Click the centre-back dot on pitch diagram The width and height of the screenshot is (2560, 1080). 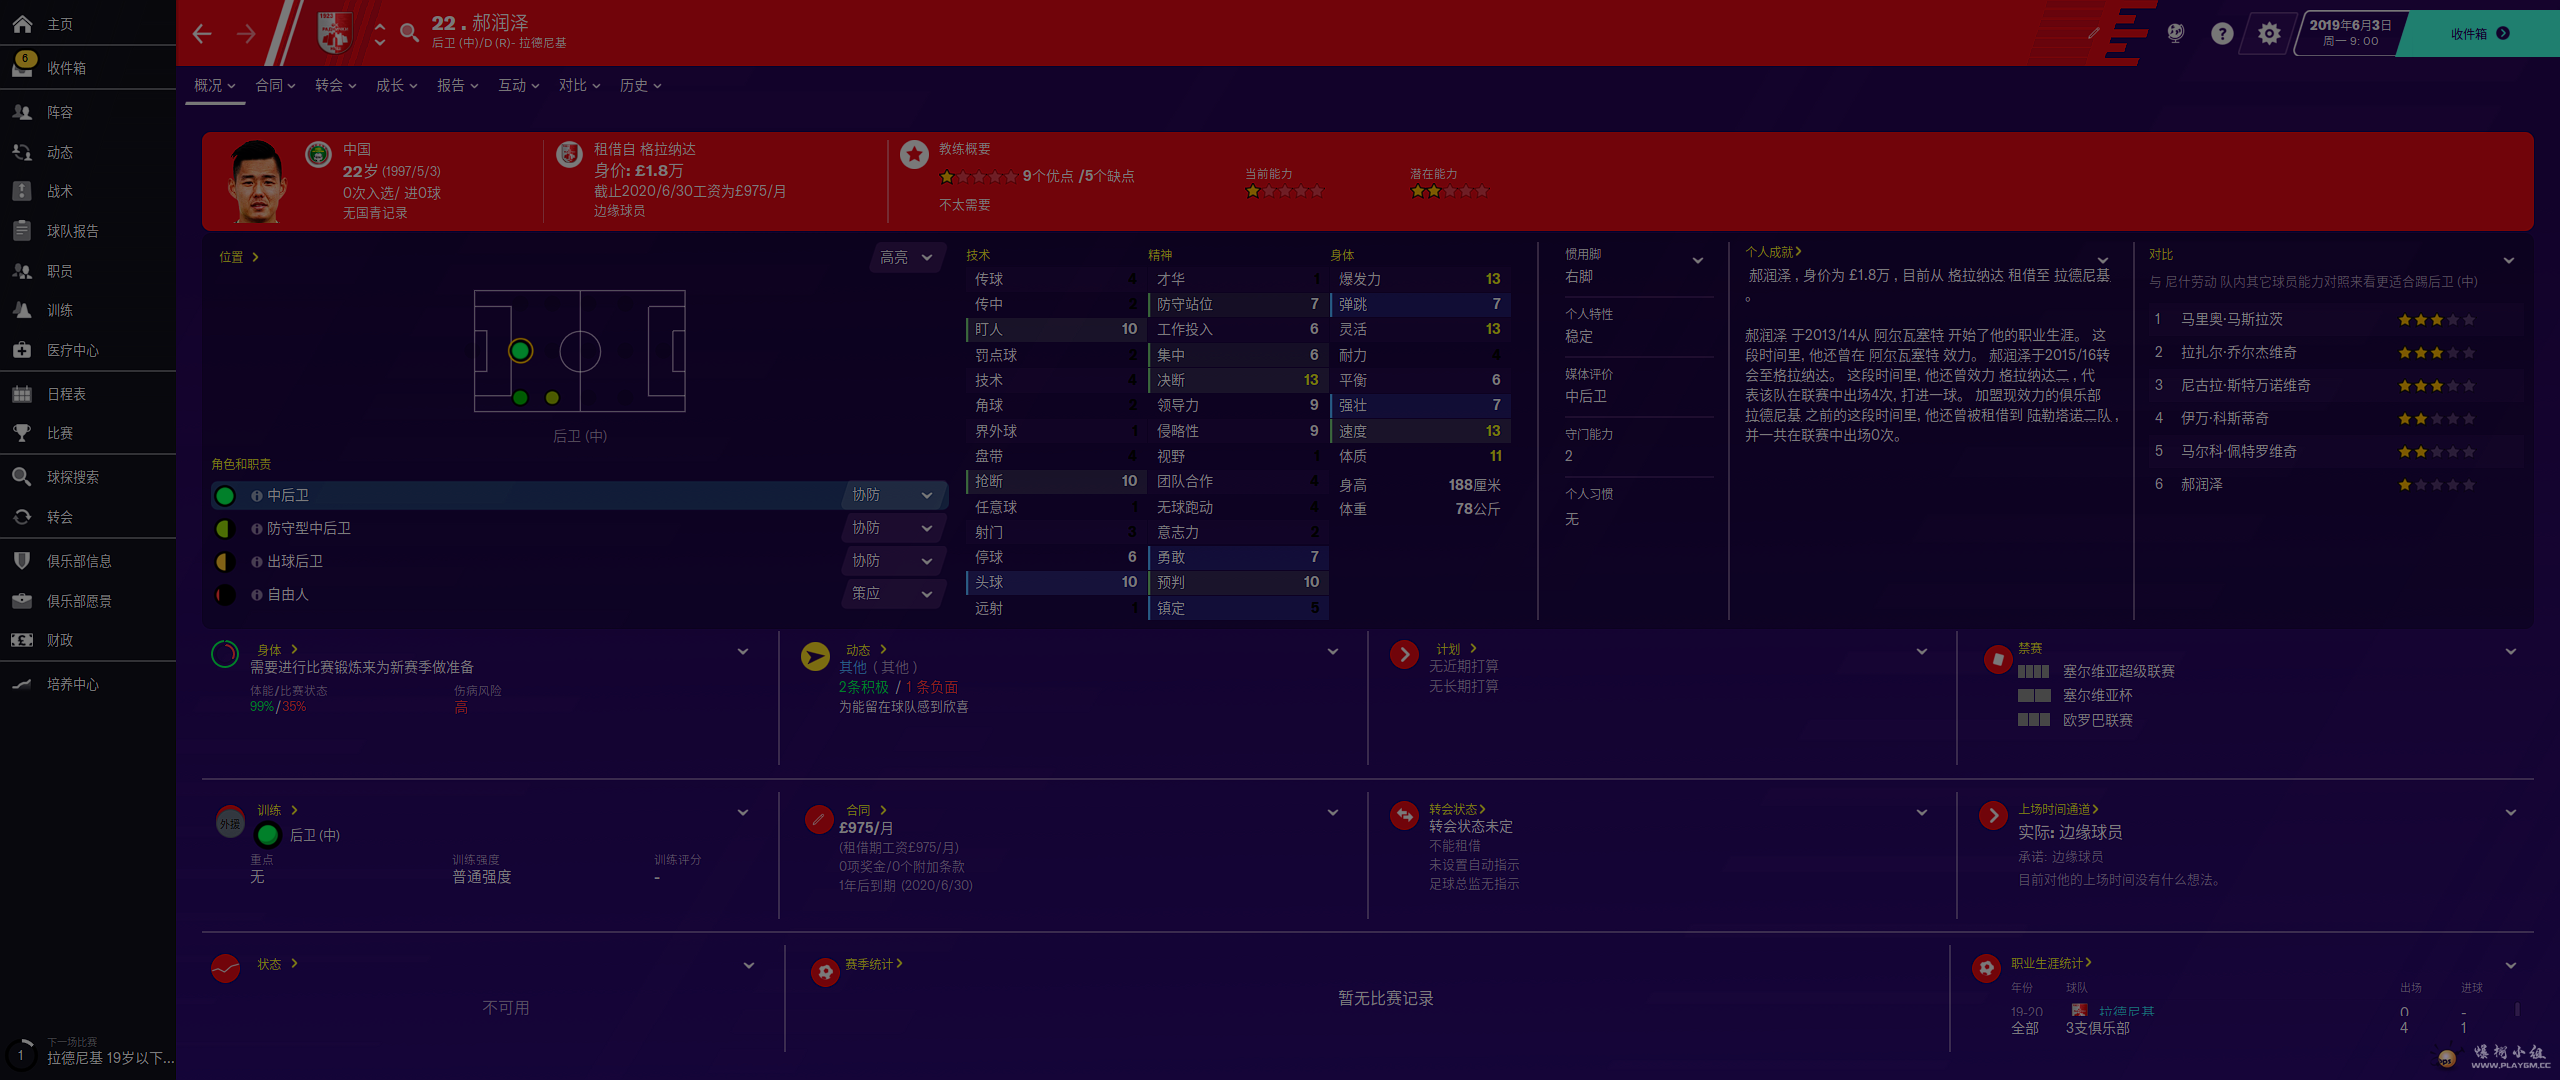[520, 351]
